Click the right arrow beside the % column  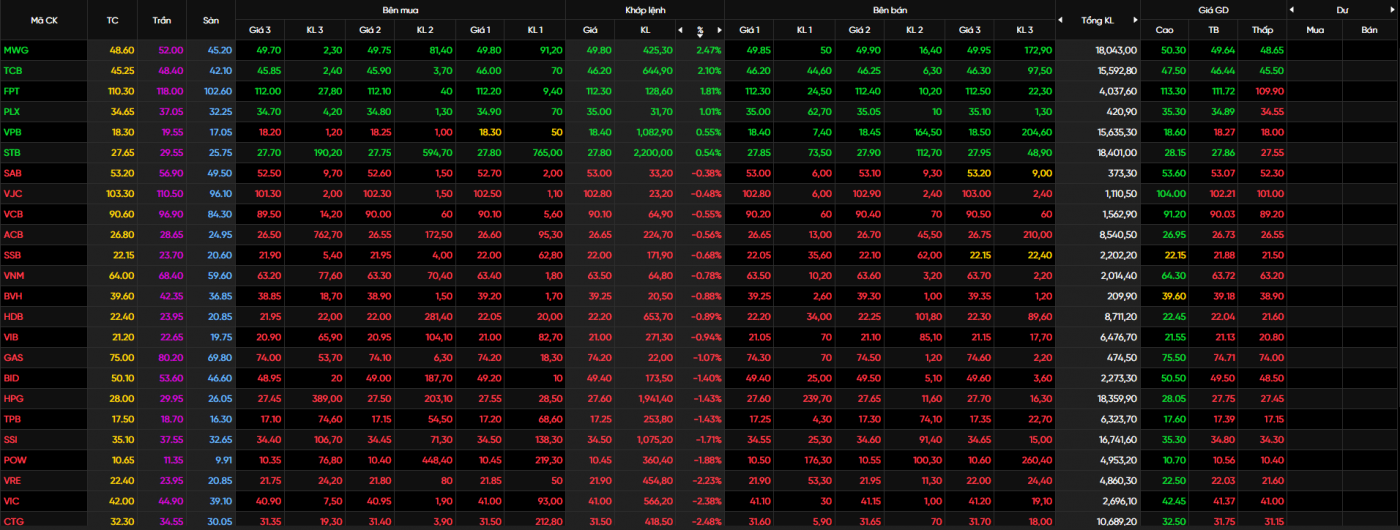[x=717, y=30]
